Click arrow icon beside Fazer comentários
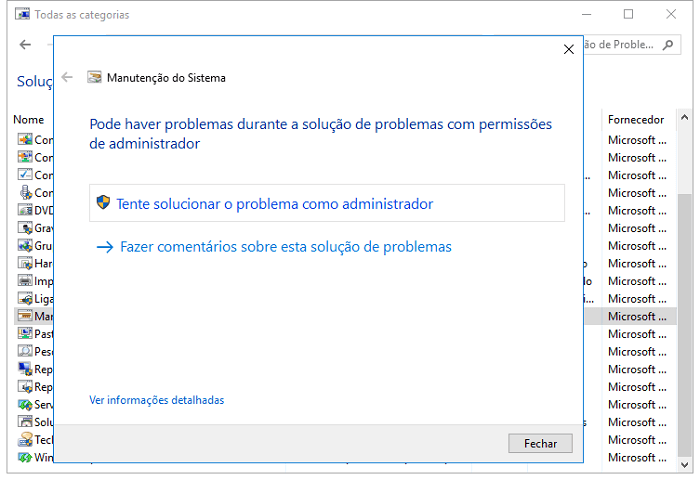Screen dimensions: 700x480 [x=105, y=247]
